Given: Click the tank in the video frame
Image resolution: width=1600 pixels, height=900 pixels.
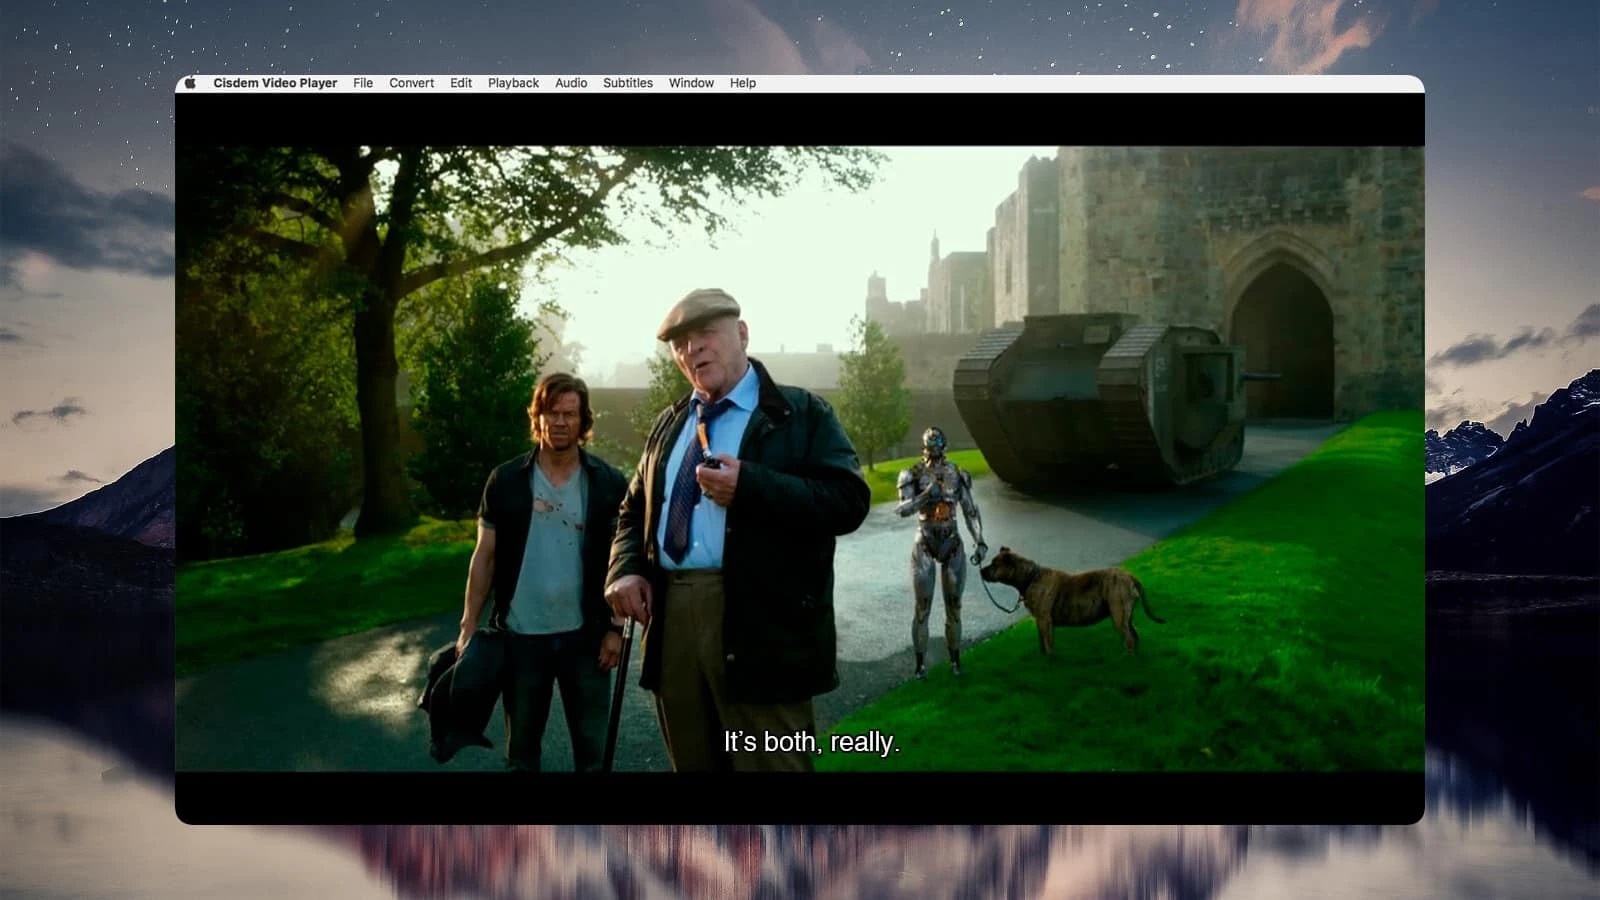Looking at the screenshot, I should (1100, 400).
